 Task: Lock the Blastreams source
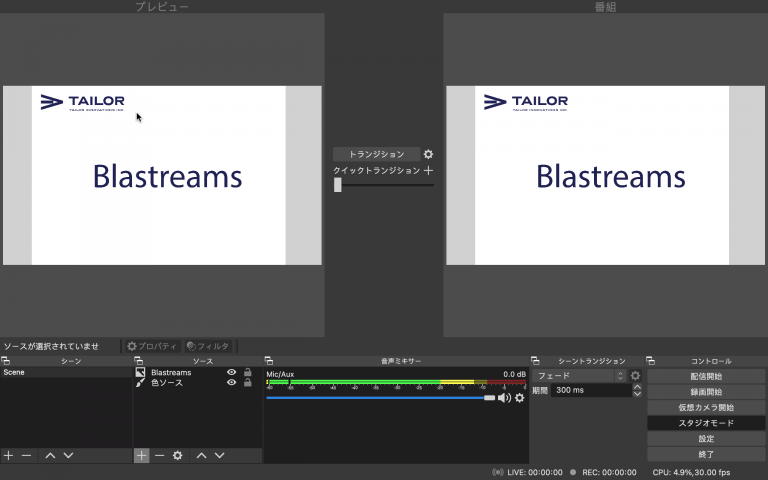tap(248, 372)
